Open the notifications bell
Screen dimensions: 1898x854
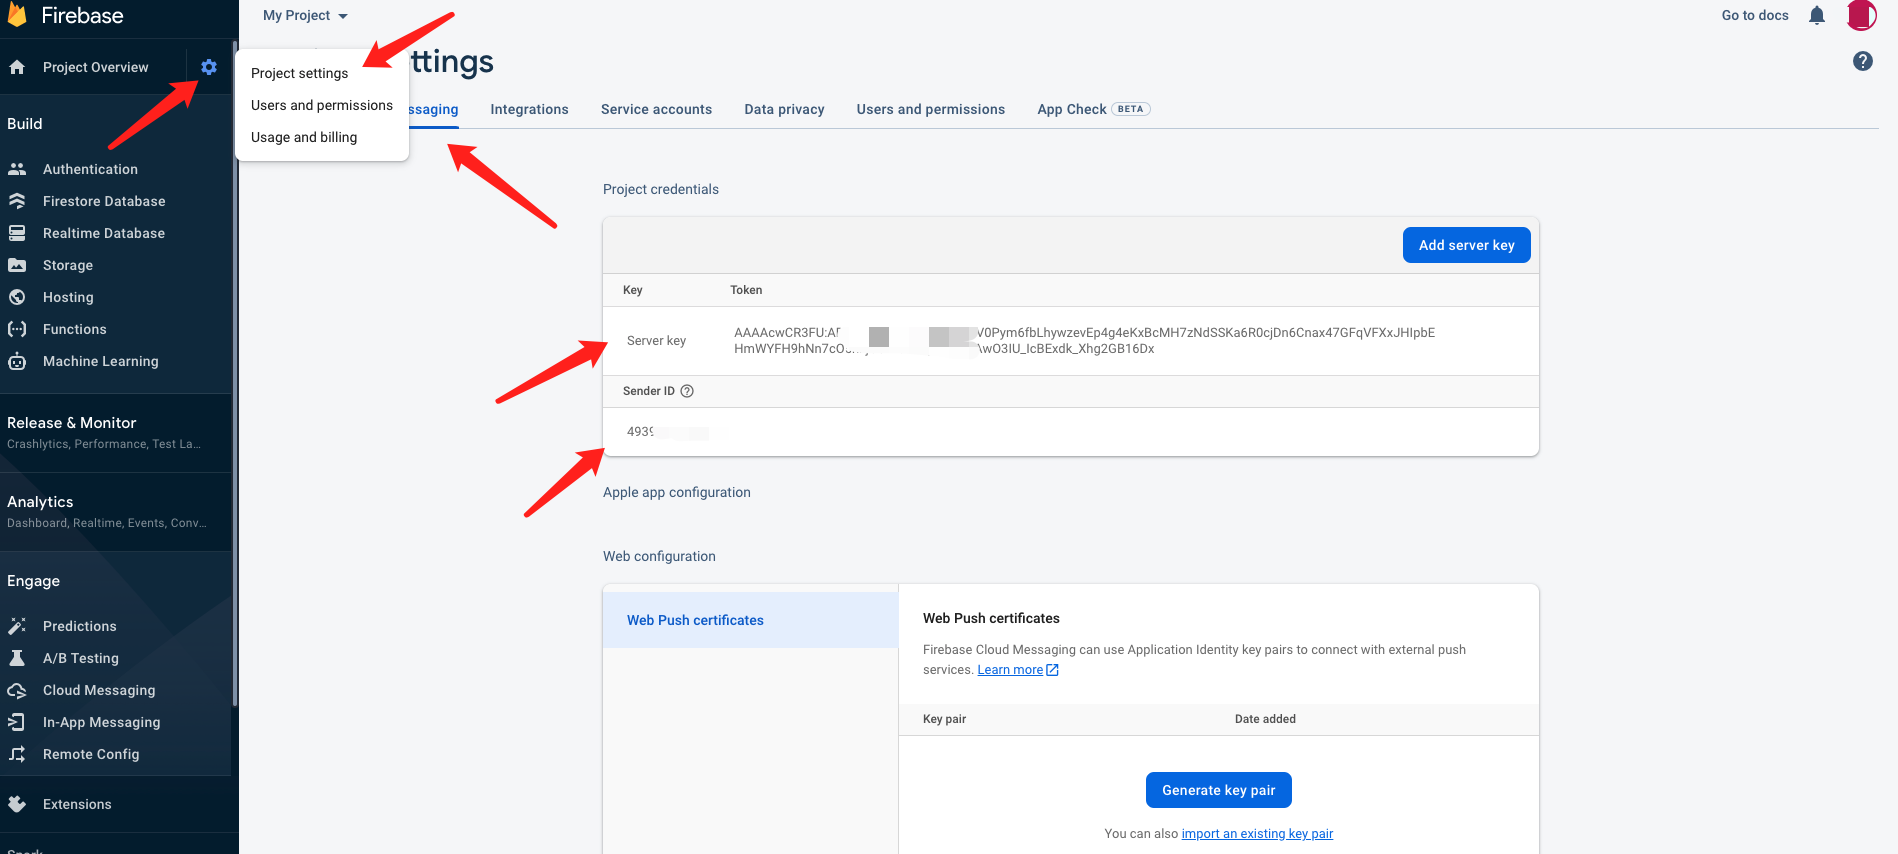1817,15
